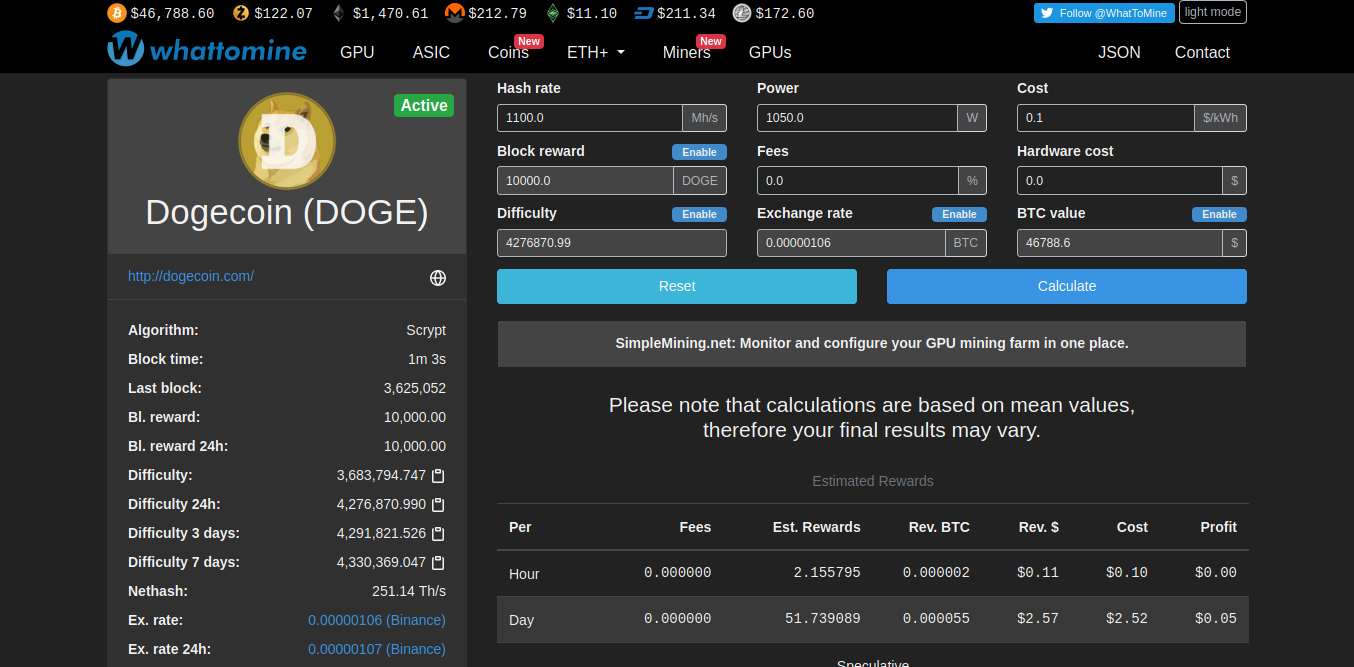This screenshot has width=1354, height=667.
Task: Open the GPU menu item
Action: pos(357,52)
